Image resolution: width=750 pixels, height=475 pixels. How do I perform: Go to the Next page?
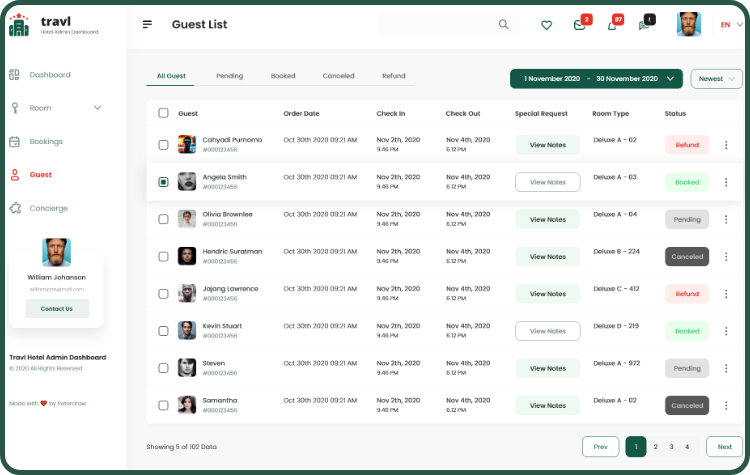coord(724,447)
